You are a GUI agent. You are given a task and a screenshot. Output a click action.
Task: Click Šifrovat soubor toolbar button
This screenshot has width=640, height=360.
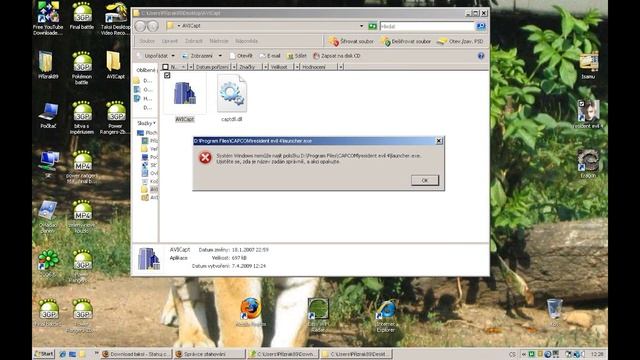click(351, 41)
